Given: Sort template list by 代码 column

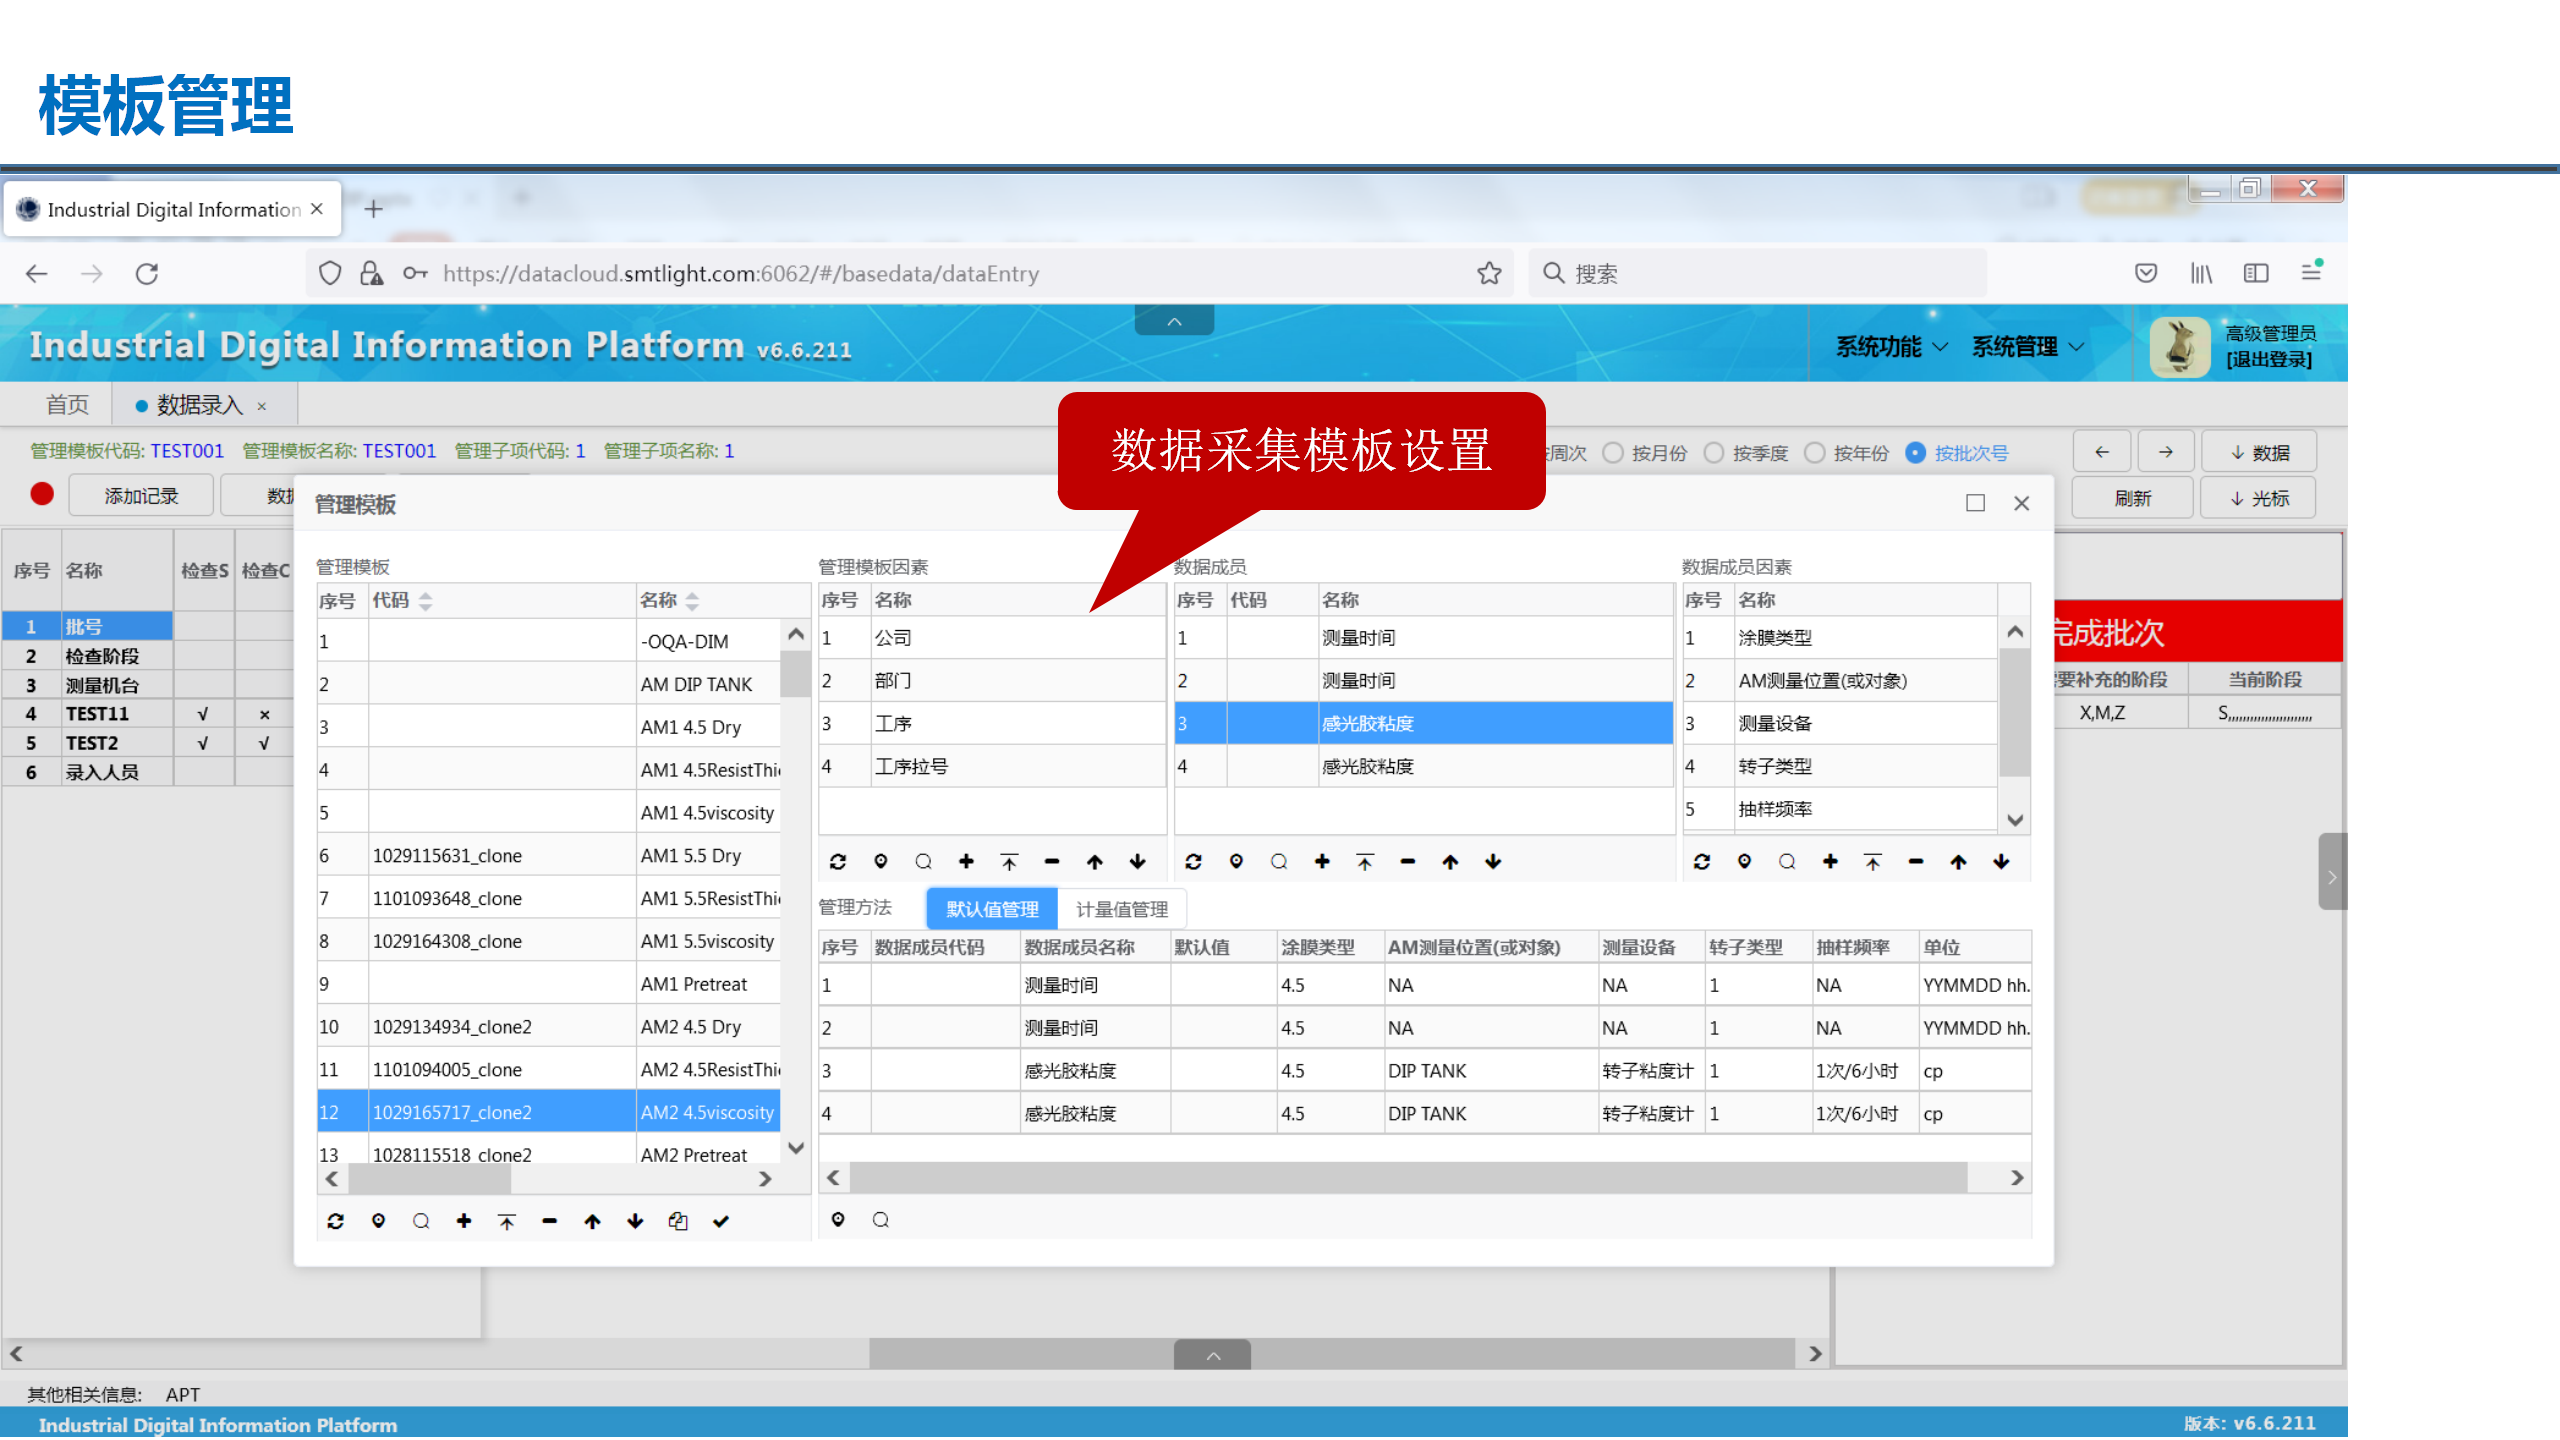Looking at the screenshot, I should tap(425, 600).
